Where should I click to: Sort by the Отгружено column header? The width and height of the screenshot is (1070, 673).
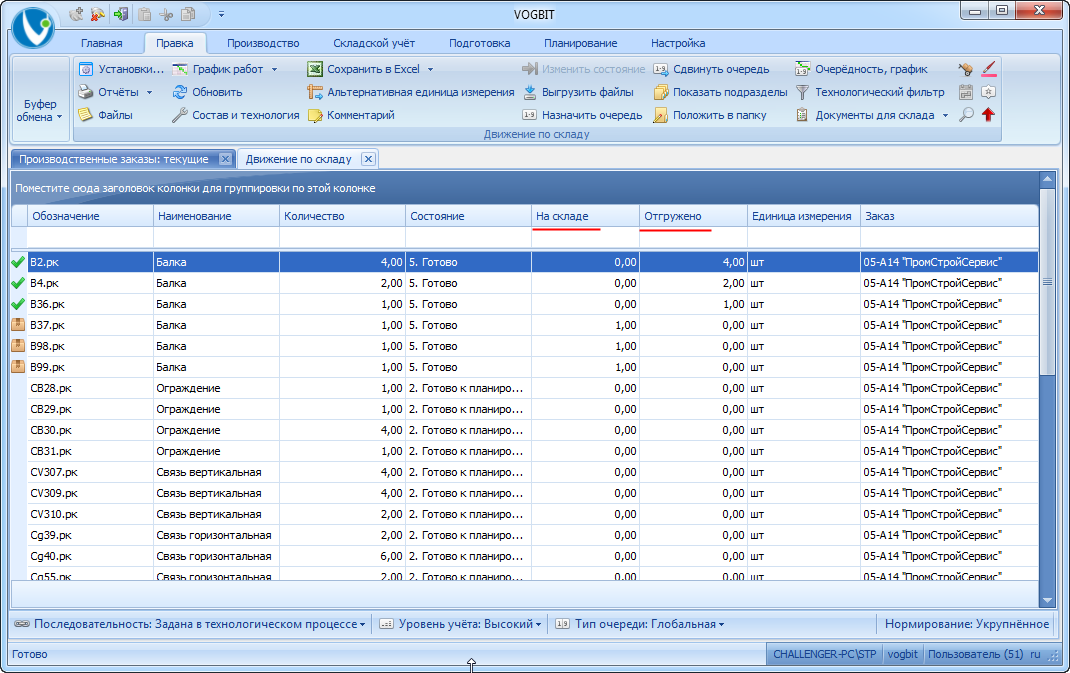click(693, 216)
